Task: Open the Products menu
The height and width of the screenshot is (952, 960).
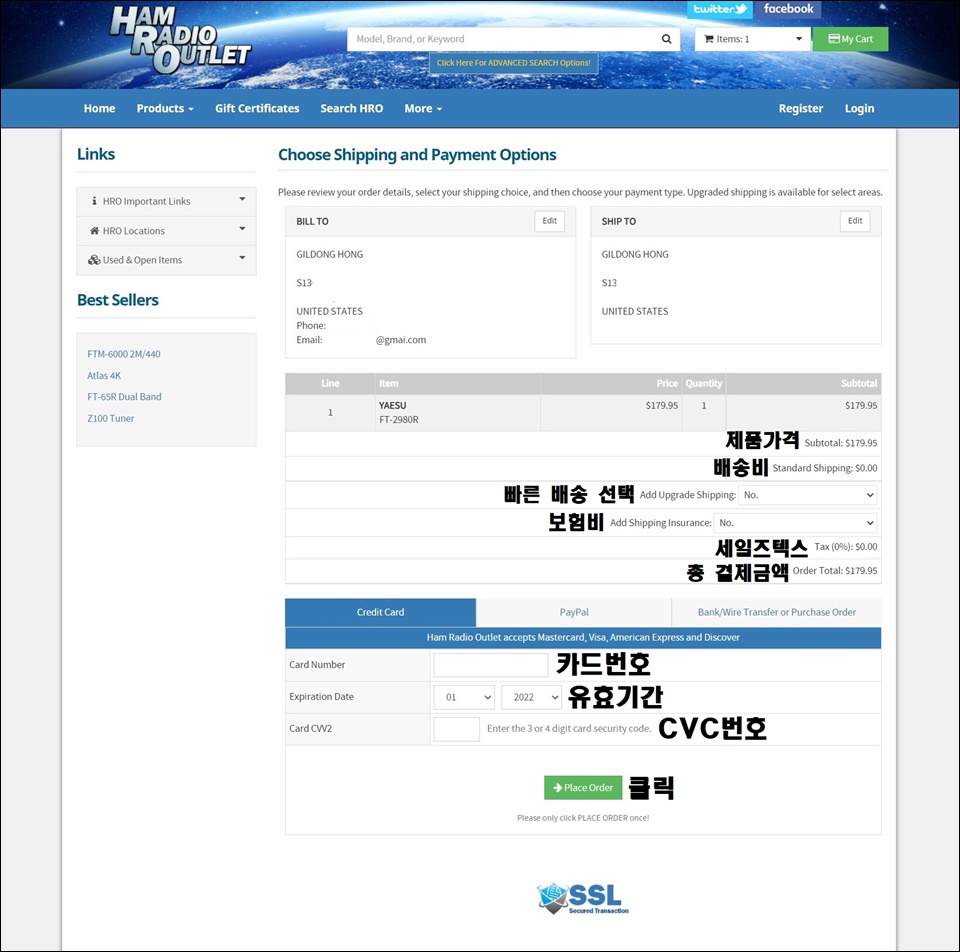Action: [165, 108]
